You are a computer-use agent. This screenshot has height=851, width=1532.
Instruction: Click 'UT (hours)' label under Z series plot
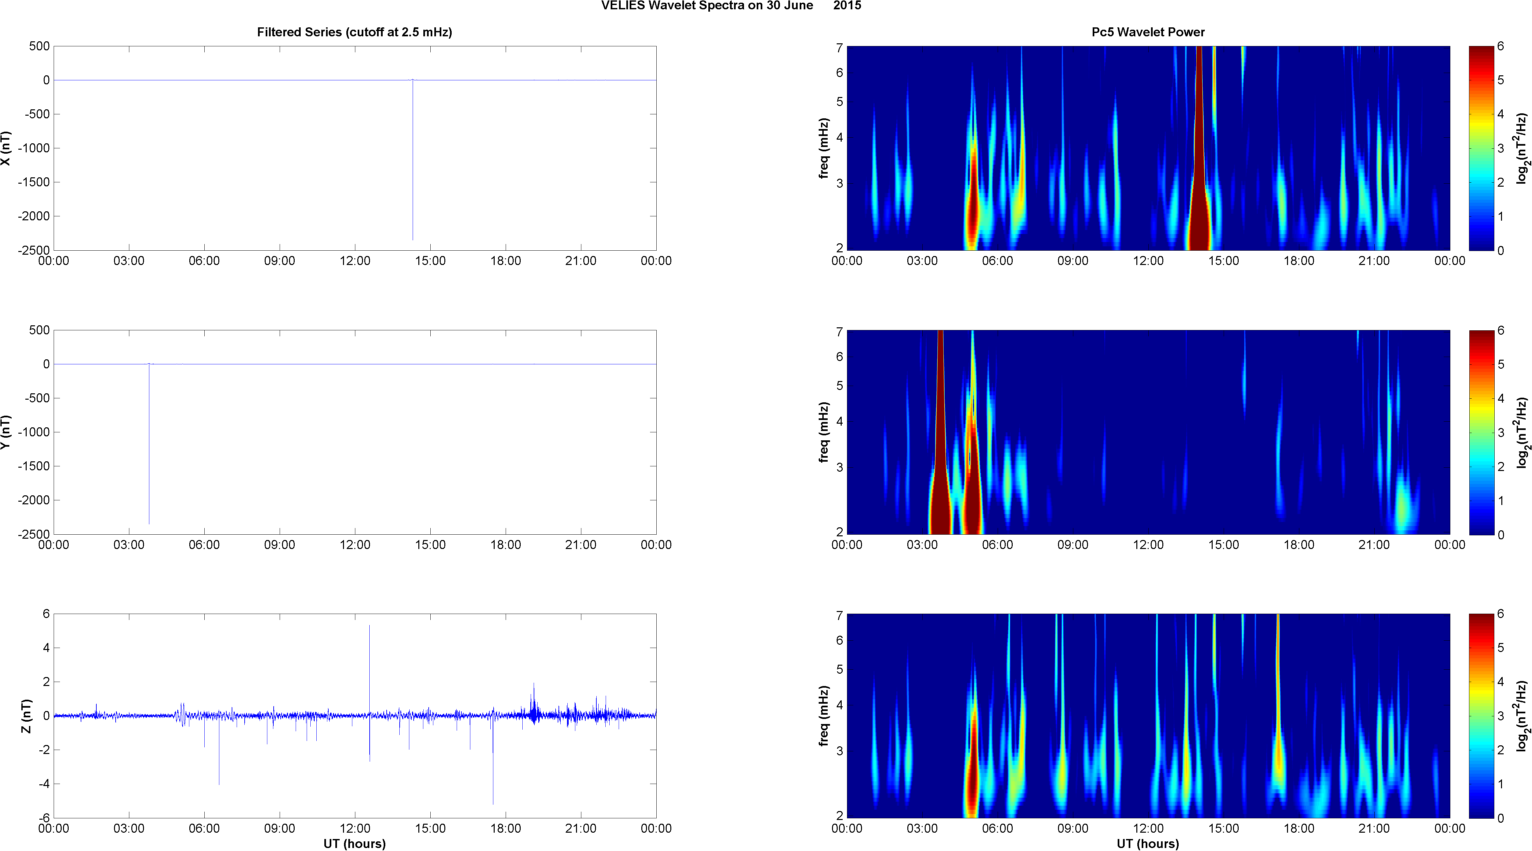click(x=354, y=843)
